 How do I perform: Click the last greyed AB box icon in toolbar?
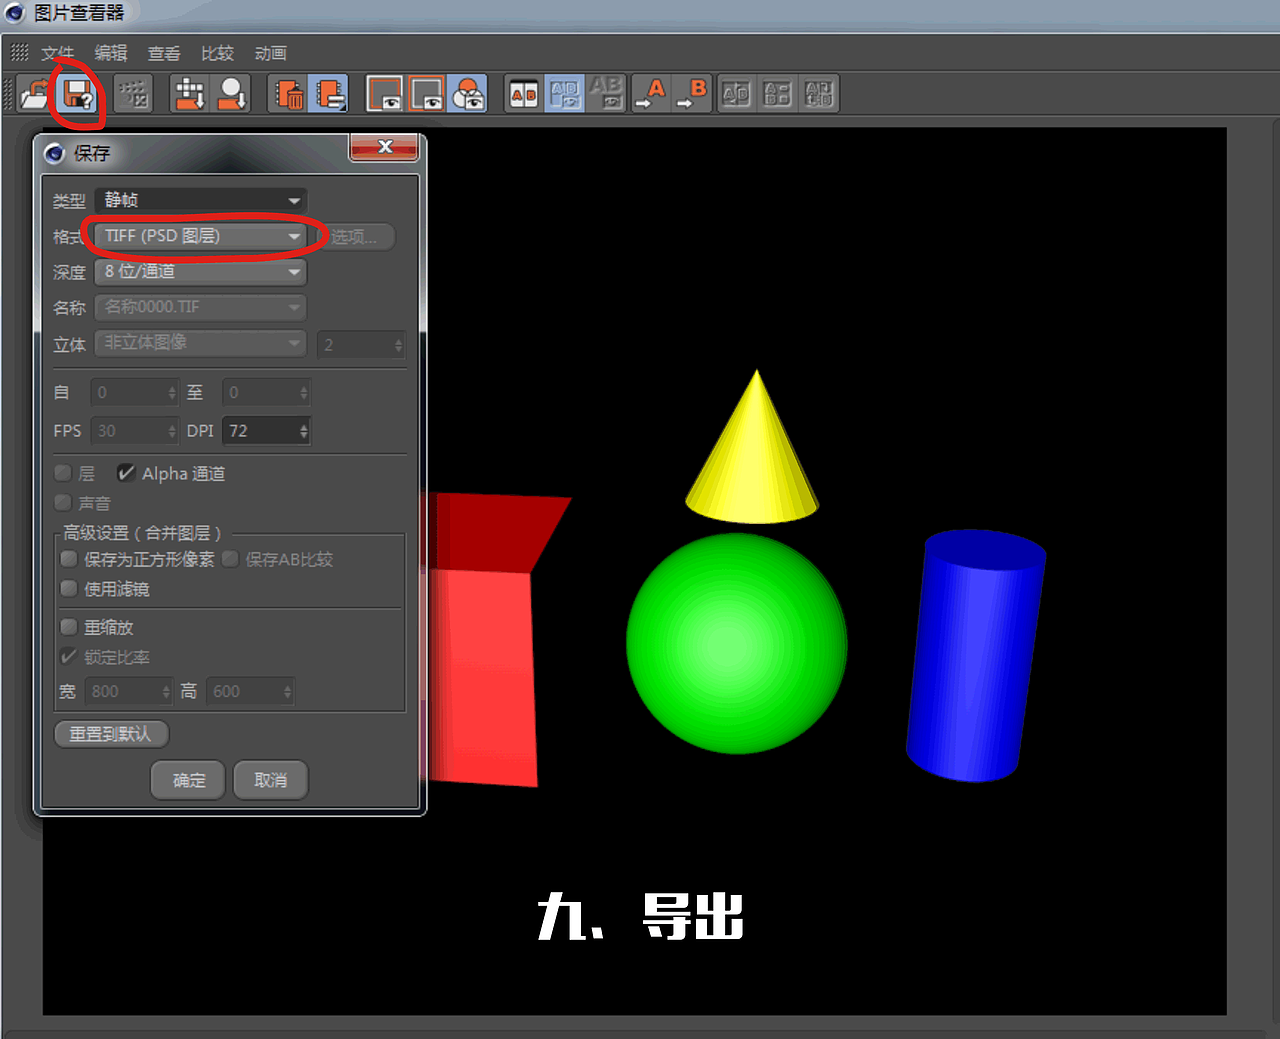point(818,94)
